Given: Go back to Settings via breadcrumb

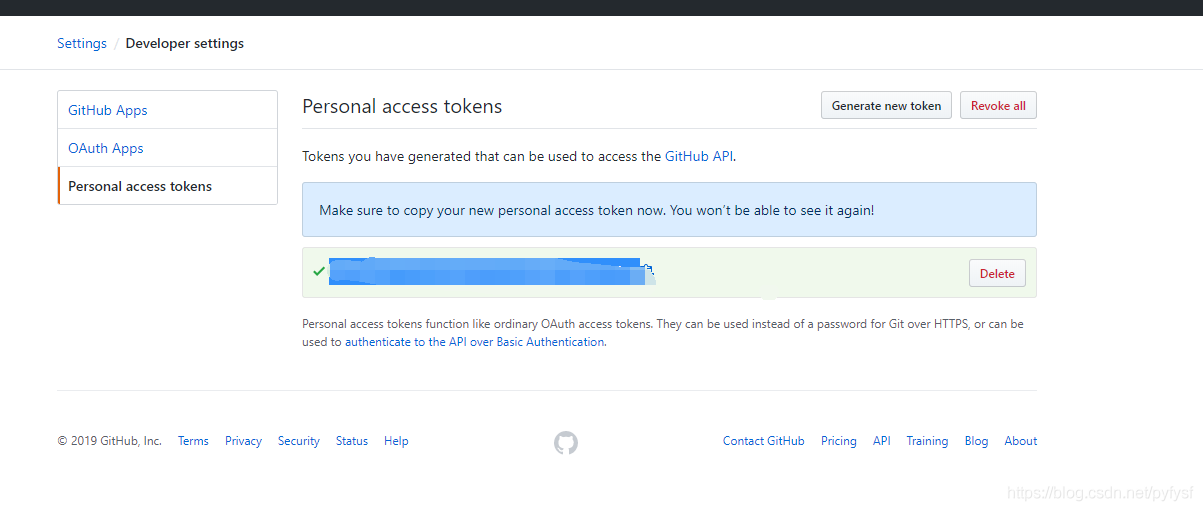Looking at the screenshot, I should tap(82, 44).
